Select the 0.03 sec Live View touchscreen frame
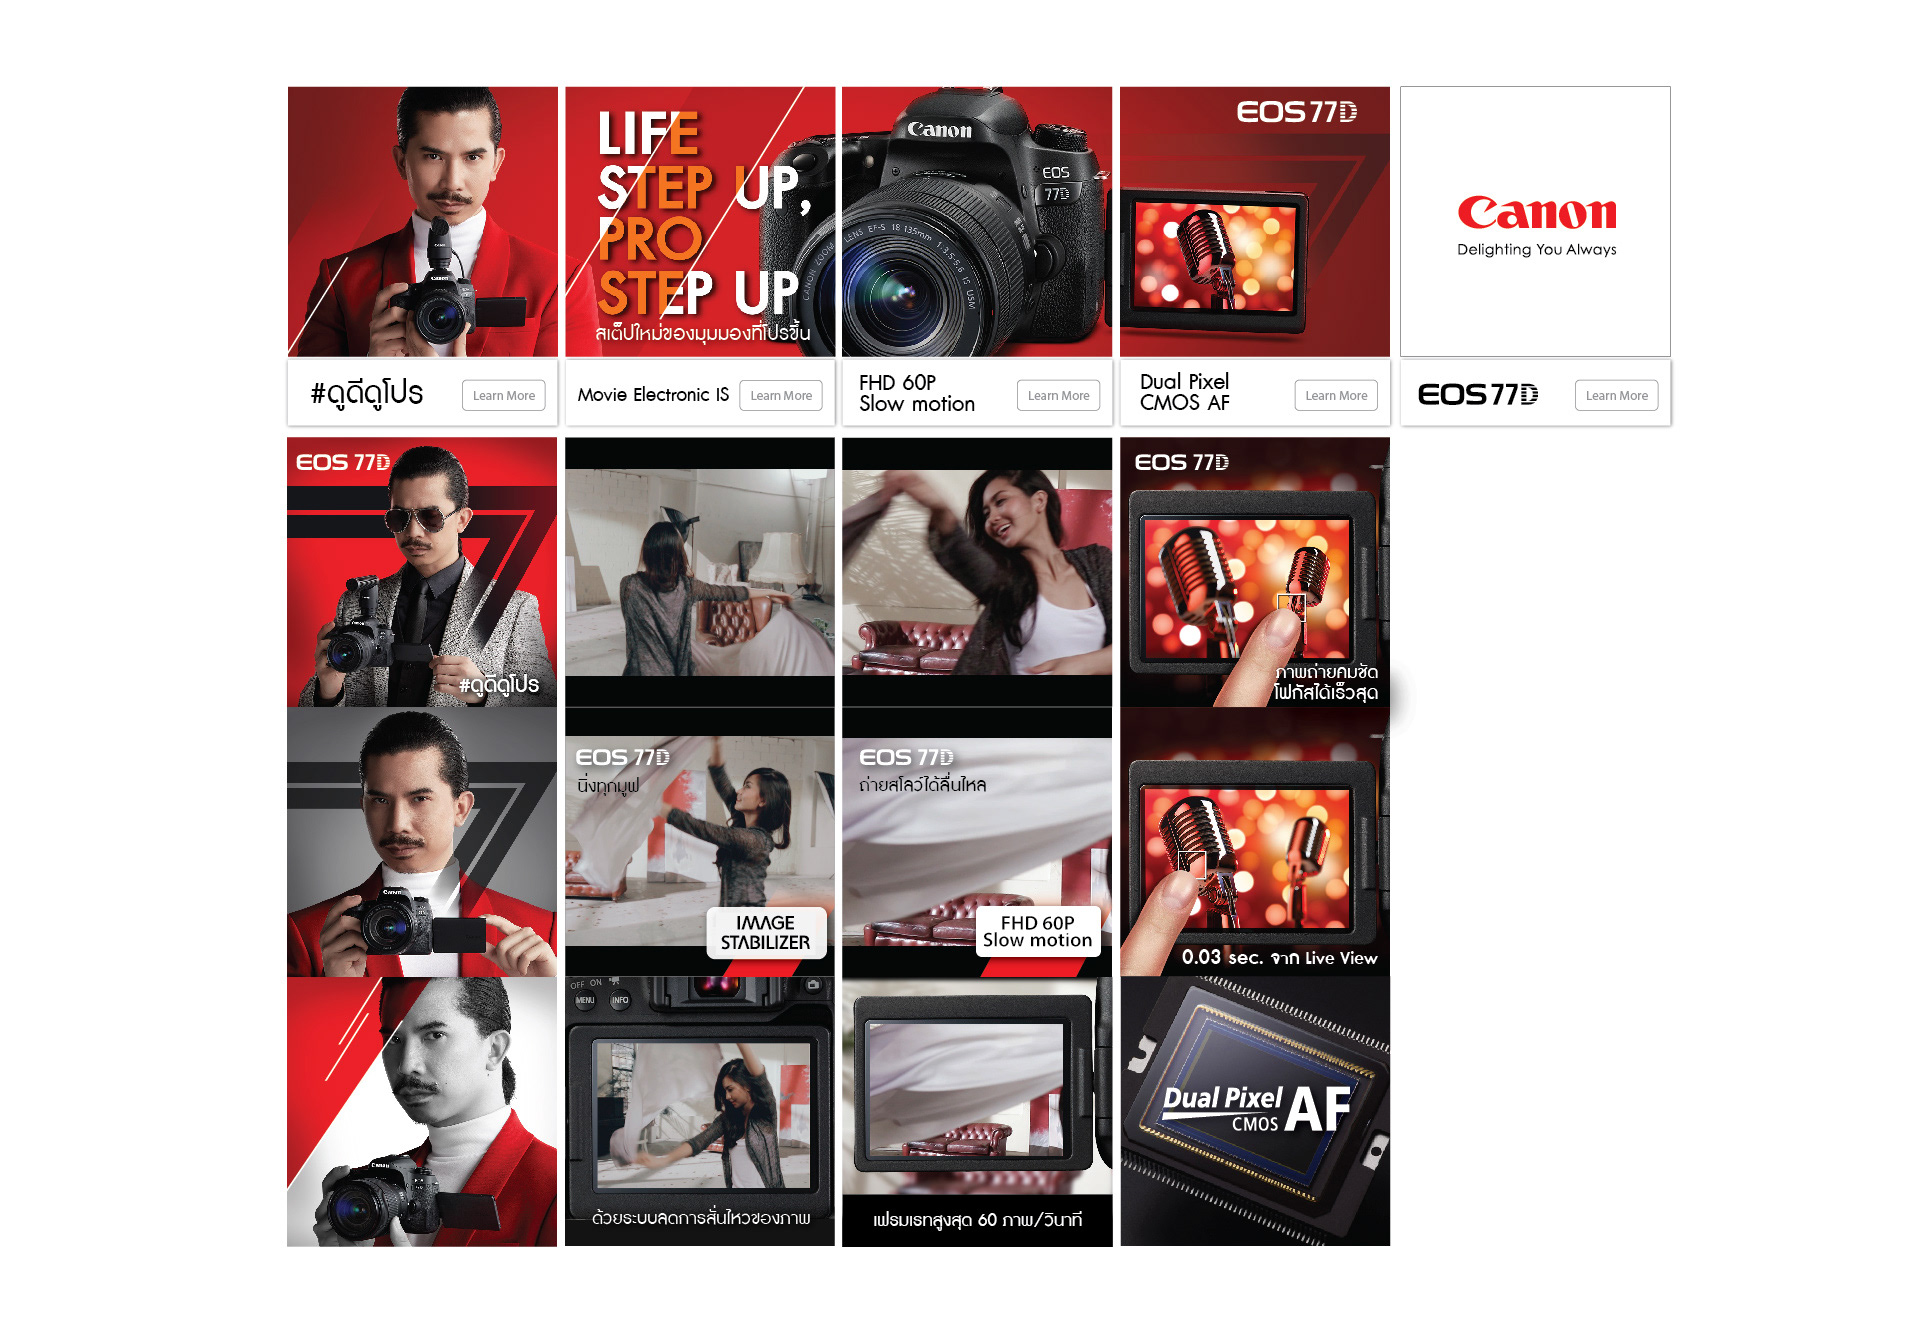 pyautogui.click(x=1255, y=842)
